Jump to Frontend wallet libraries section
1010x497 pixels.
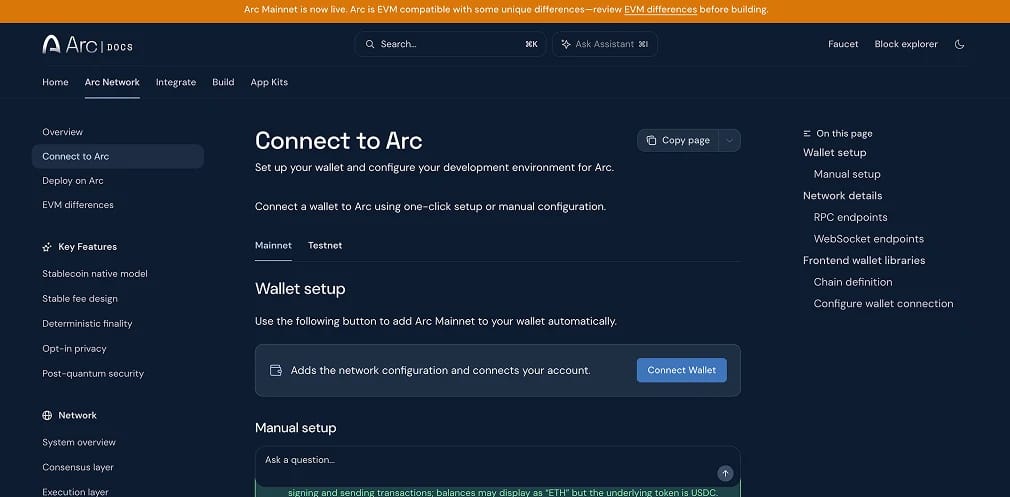(x=864, y=260)
